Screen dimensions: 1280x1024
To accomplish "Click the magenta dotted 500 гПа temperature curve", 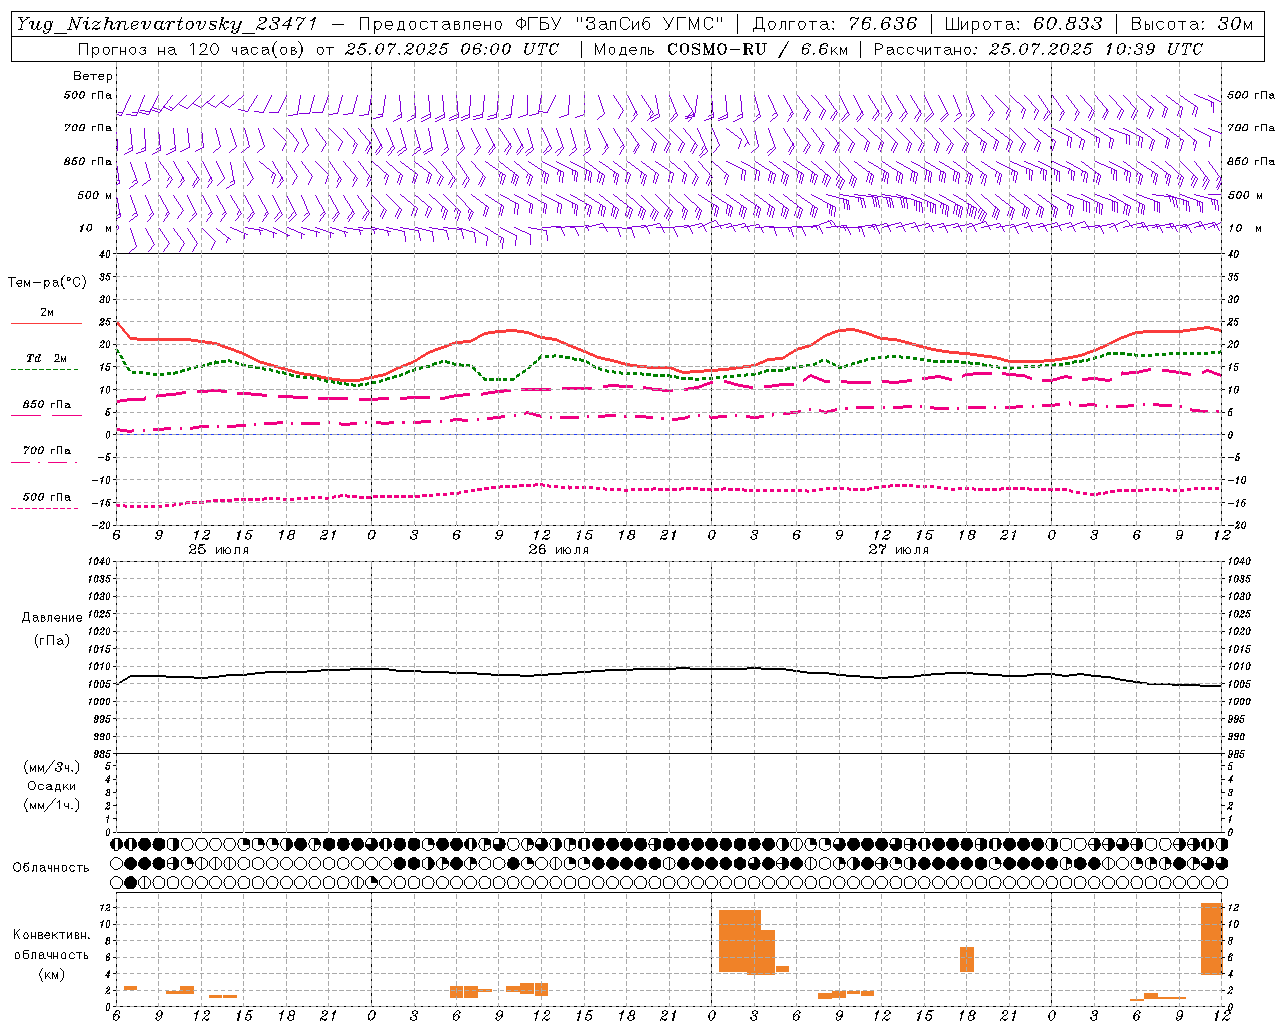I will pos(669,489).
